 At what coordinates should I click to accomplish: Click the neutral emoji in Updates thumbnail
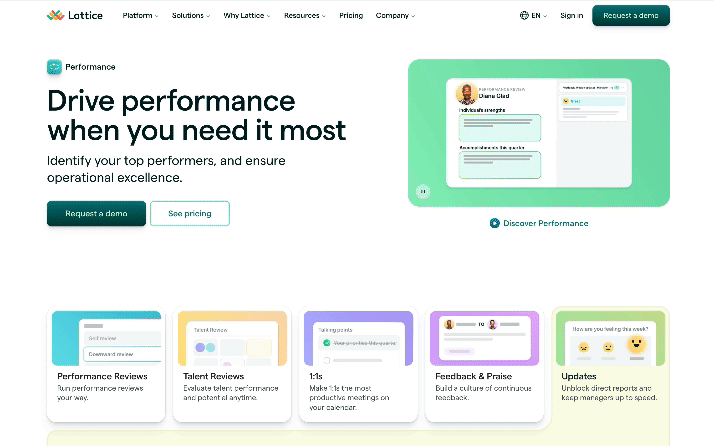click(608, 348)
